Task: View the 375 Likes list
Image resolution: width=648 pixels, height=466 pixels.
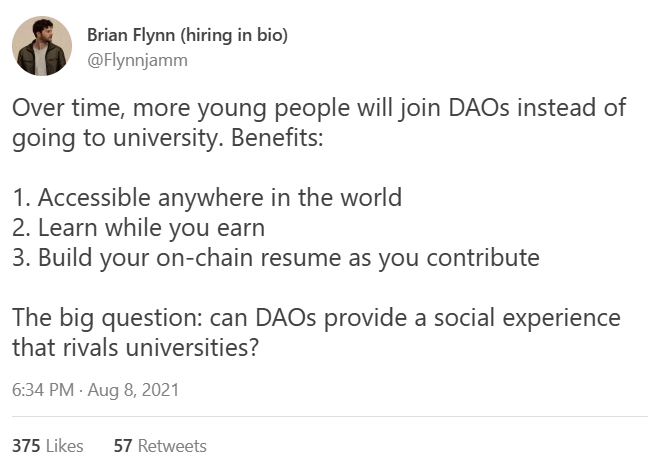Action: (x=48, y=446)
